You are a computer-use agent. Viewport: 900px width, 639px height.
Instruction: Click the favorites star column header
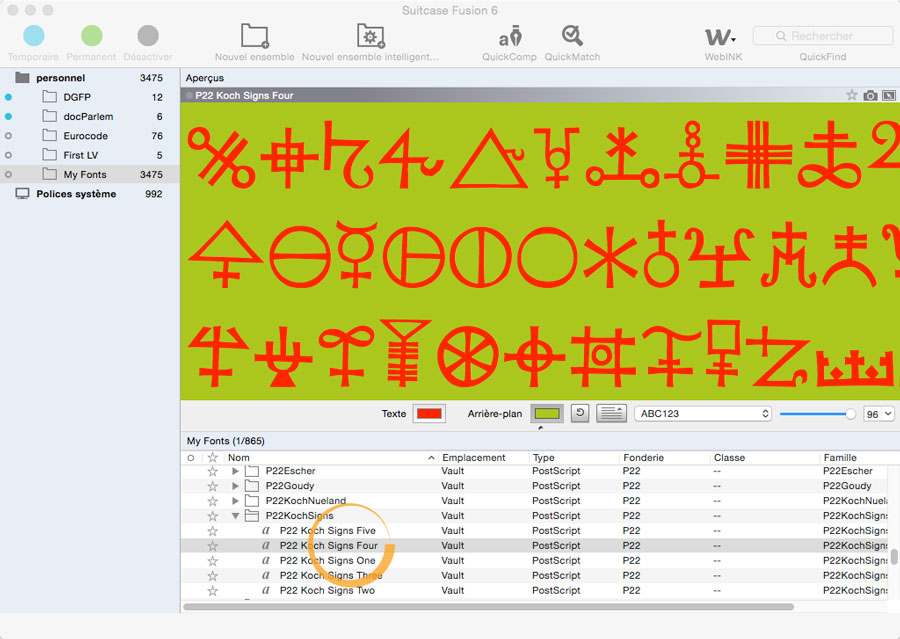tap(212, 458)
